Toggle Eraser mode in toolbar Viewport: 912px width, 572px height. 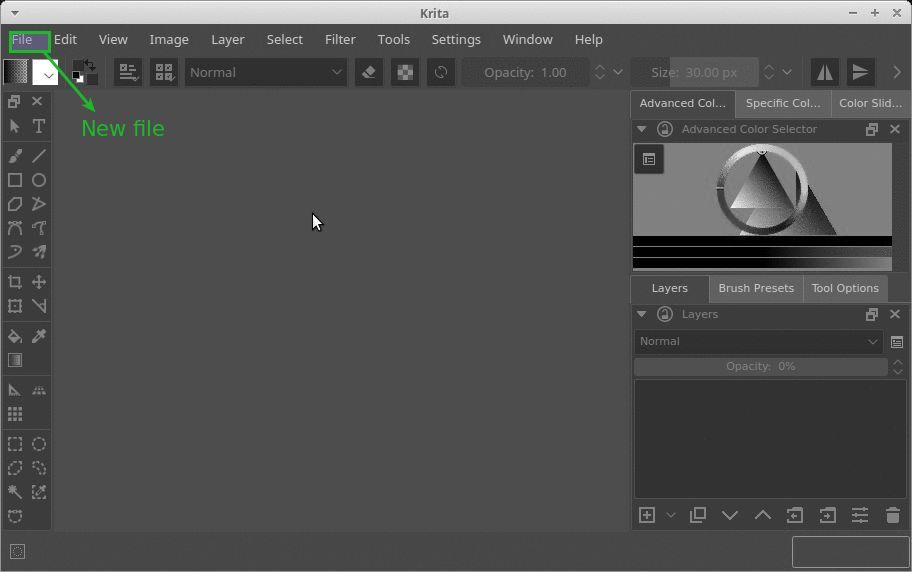tap(369, 72)
